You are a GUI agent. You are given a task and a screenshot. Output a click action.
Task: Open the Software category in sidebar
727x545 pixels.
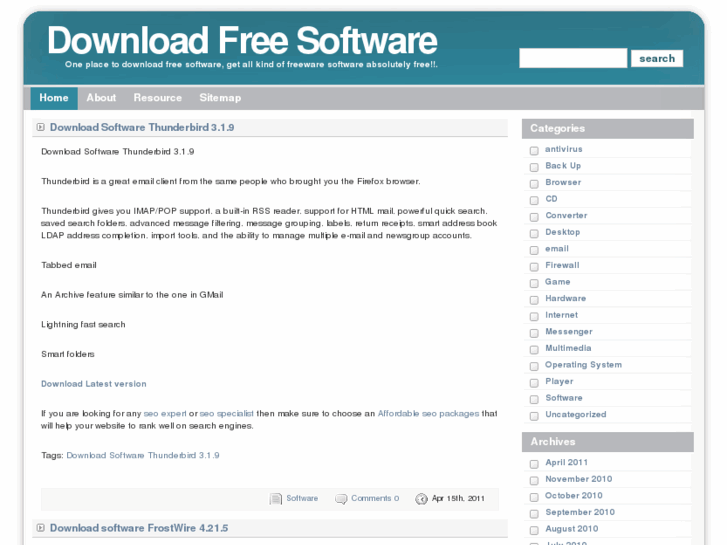(564, 398)
